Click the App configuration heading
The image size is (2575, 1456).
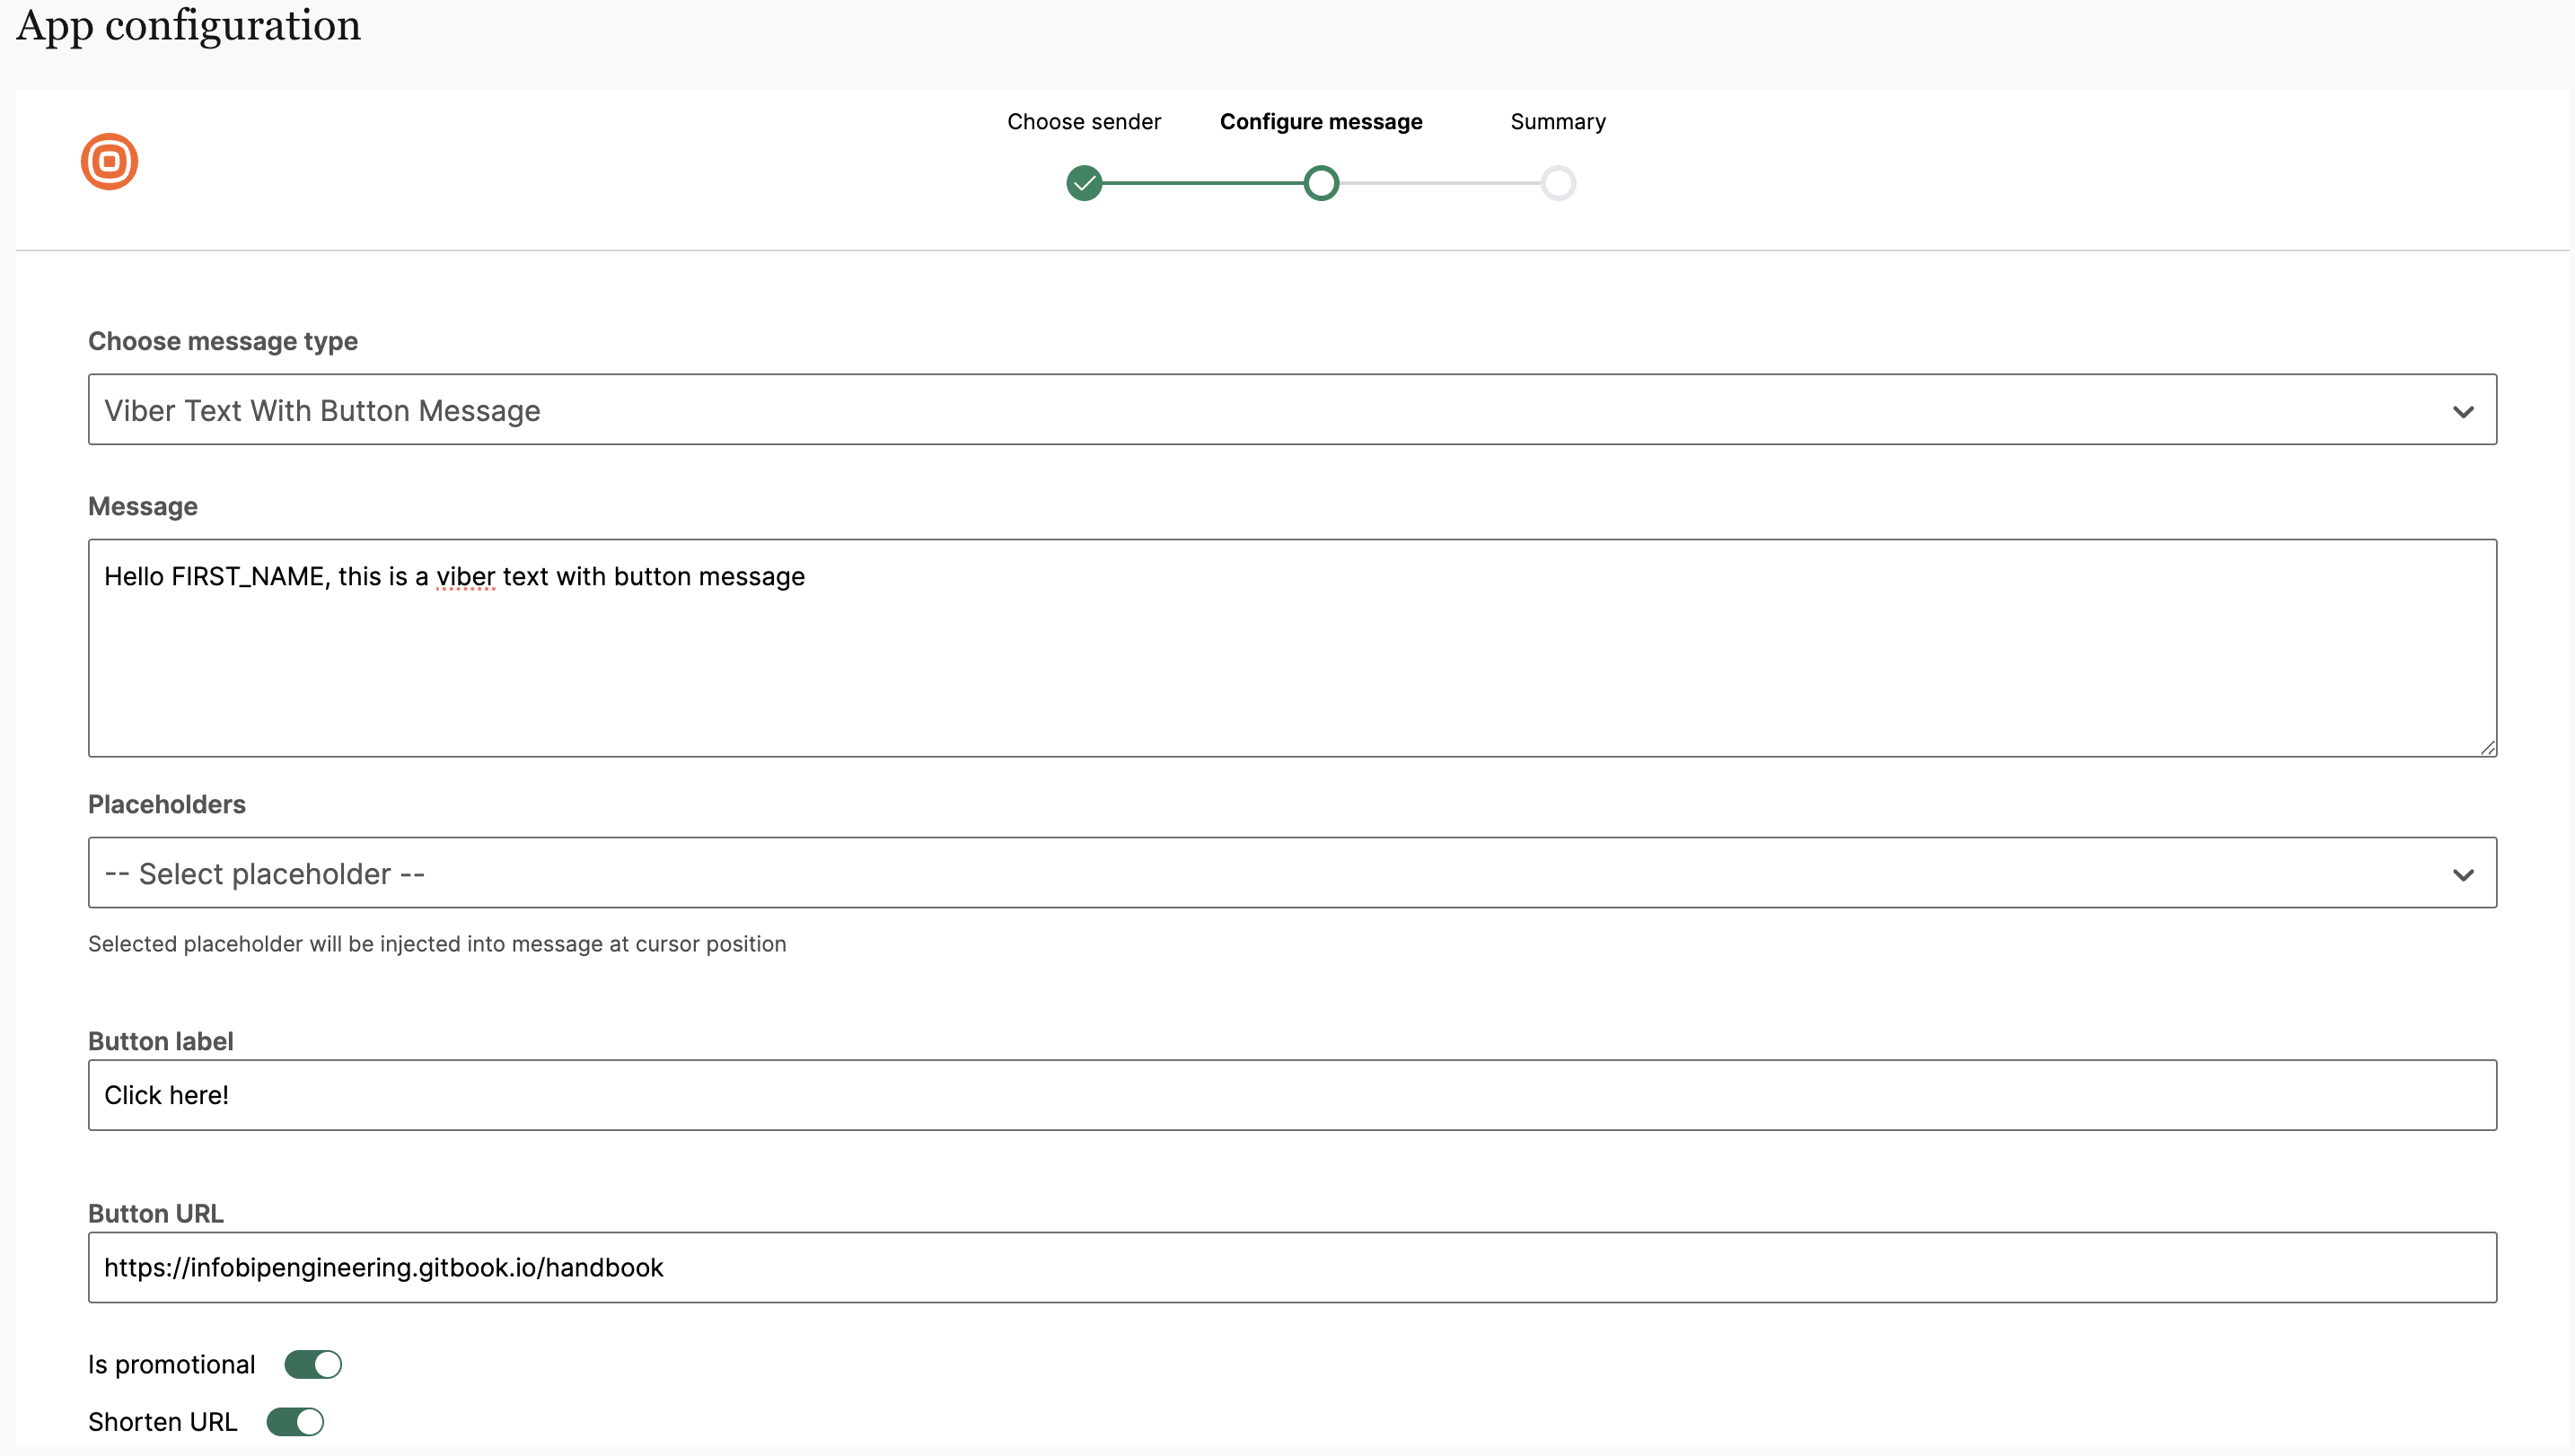[x=189, y=25]
